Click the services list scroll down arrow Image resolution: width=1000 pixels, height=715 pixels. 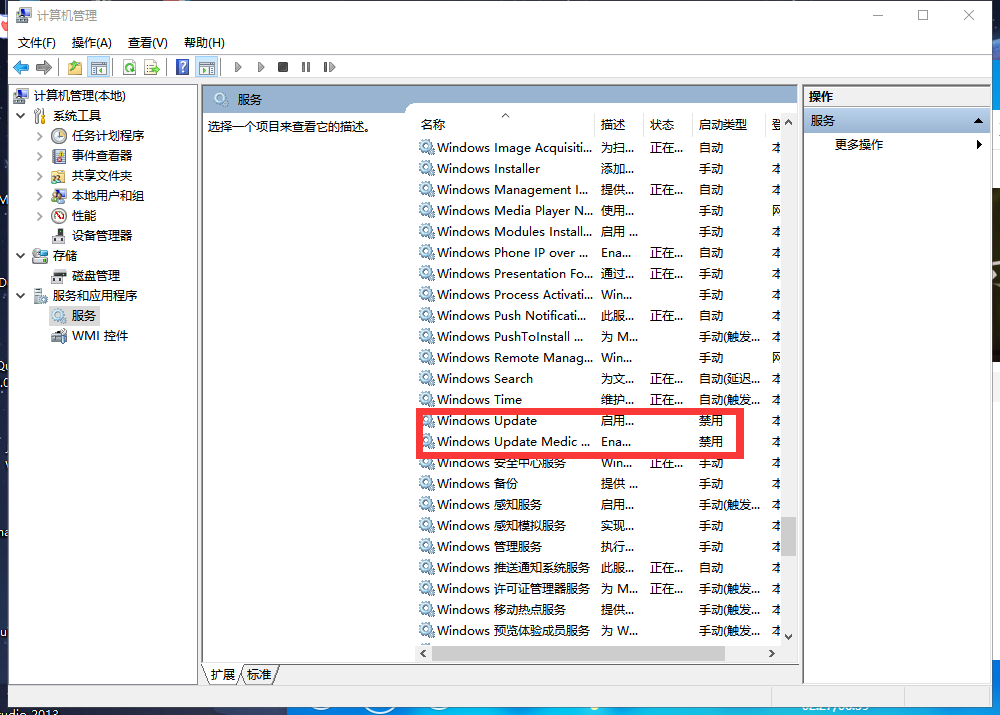789,636
